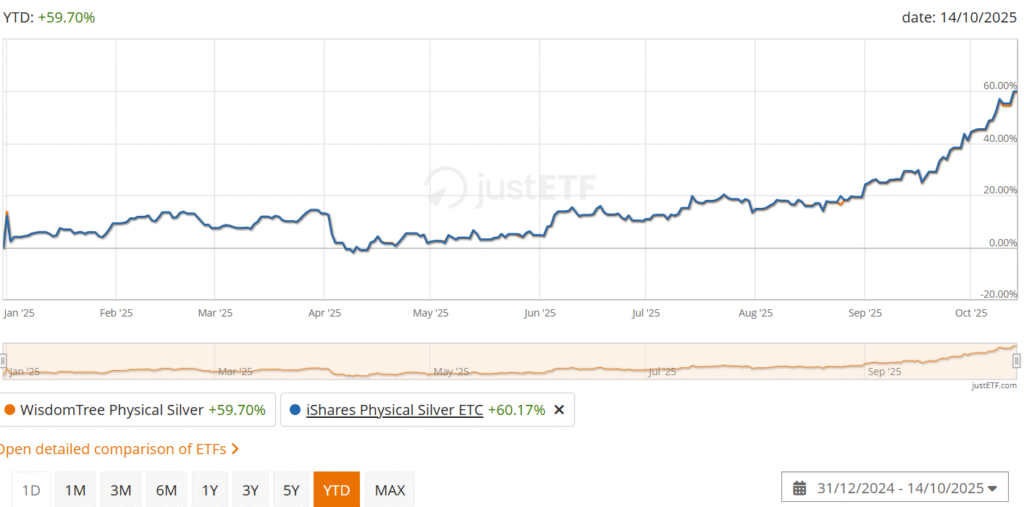Grab the right navigator range handle

point(1016,360)
